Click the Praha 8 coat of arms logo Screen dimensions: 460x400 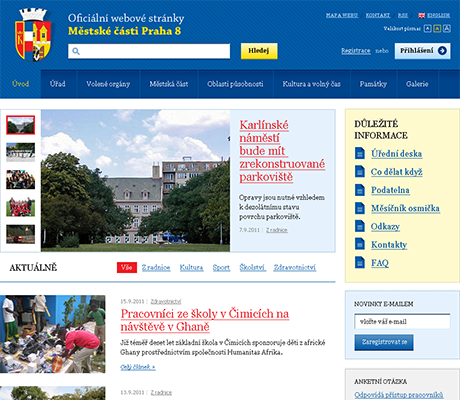tap(33, 35)
